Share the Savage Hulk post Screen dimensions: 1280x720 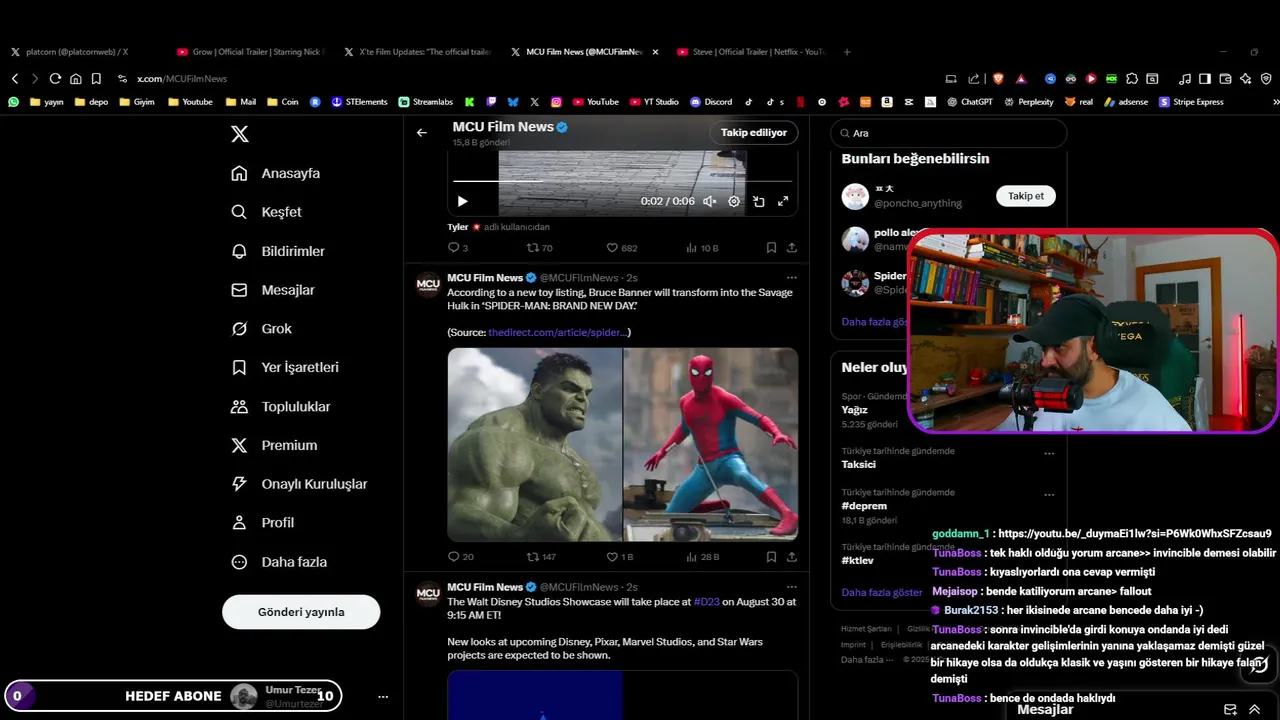(x=792, y=557)
